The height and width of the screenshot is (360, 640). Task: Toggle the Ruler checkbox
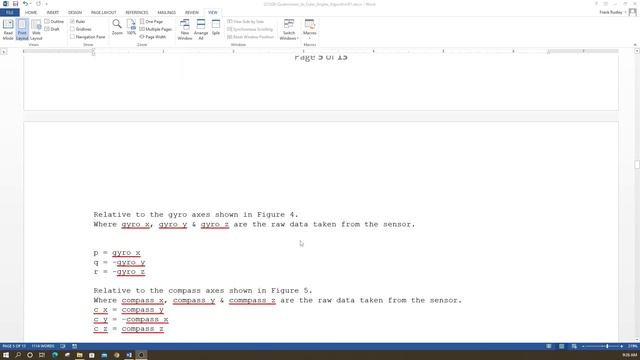coord(72,21)
